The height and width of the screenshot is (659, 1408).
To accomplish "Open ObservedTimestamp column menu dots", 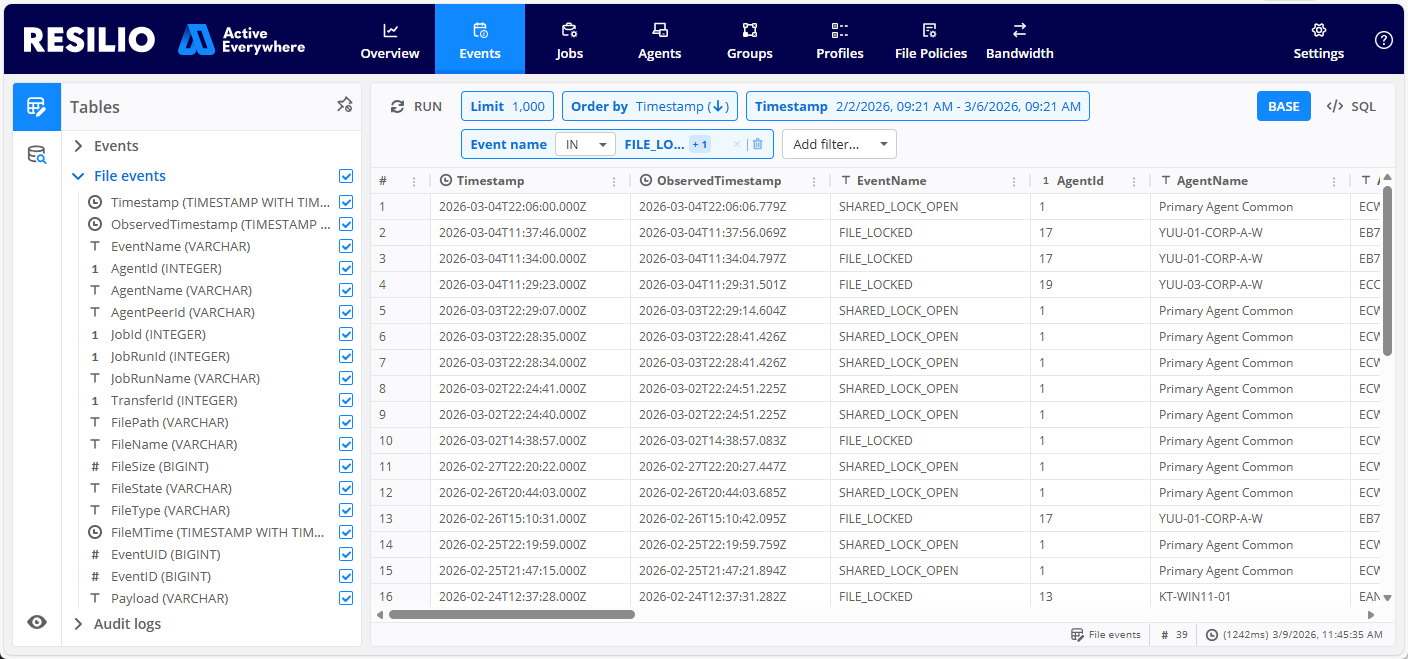I will click(x=814, y=181).
